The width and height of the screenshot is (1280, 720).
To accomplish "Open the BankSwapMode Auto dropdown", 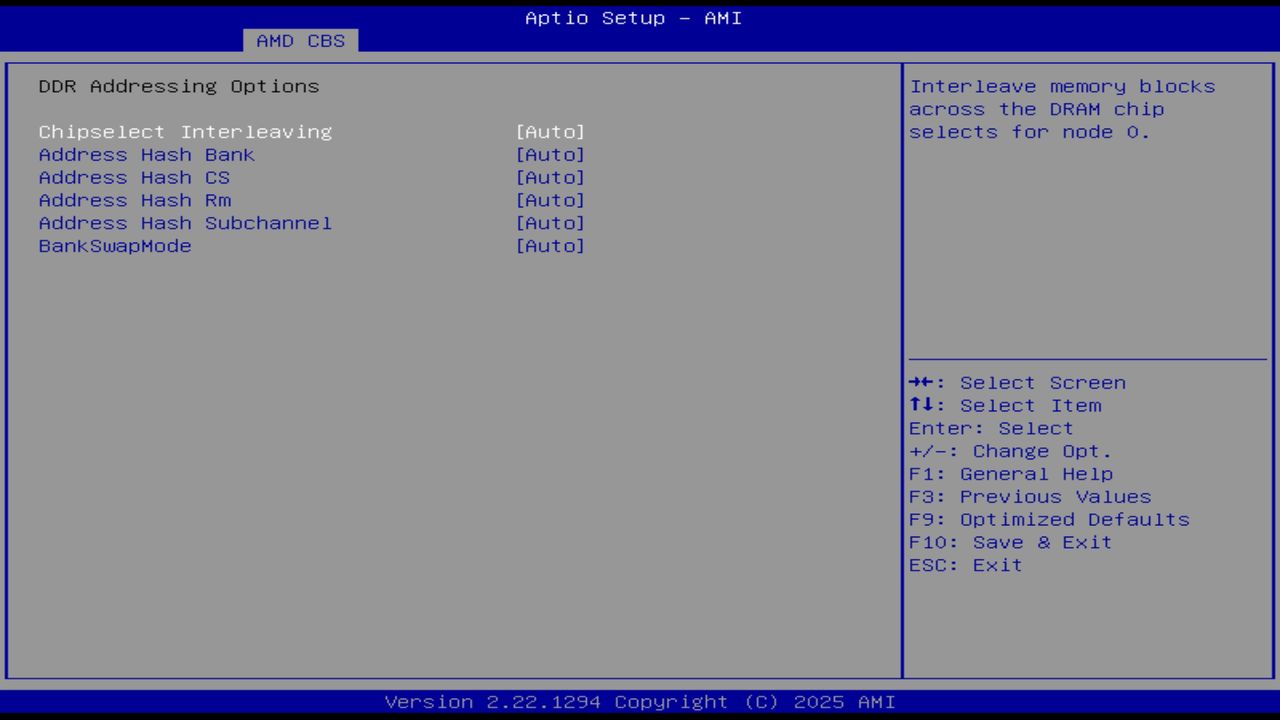I will tap(550, 246).
